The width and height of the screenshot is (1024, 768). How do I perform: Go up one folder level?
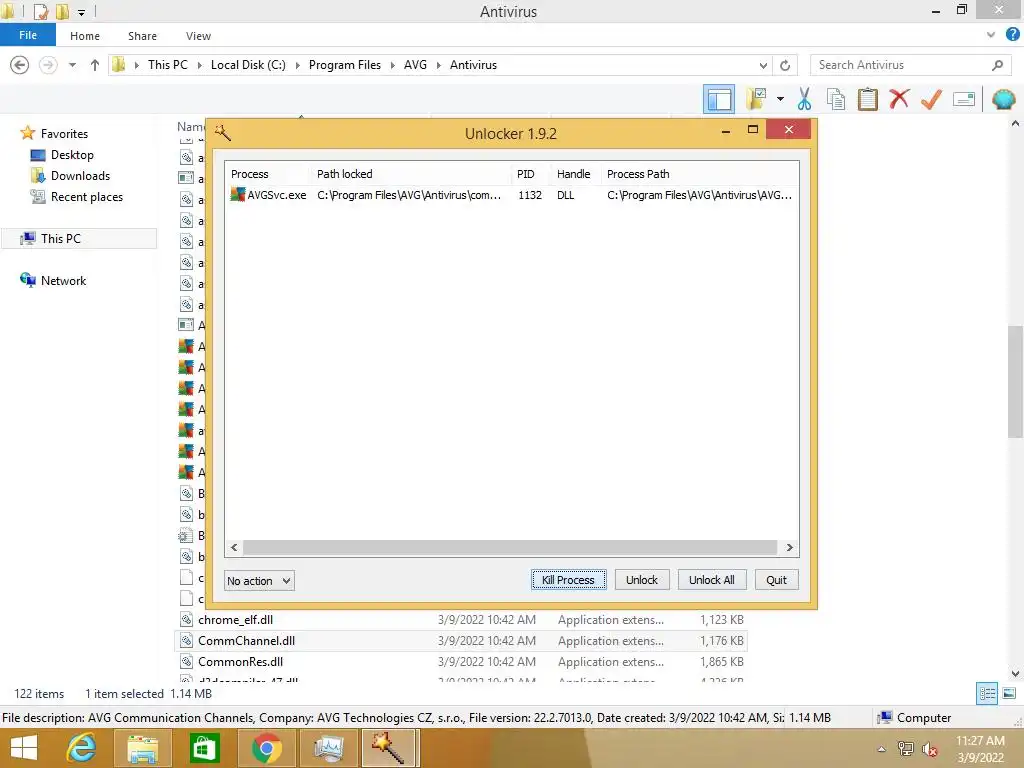(x=95, y=65)
